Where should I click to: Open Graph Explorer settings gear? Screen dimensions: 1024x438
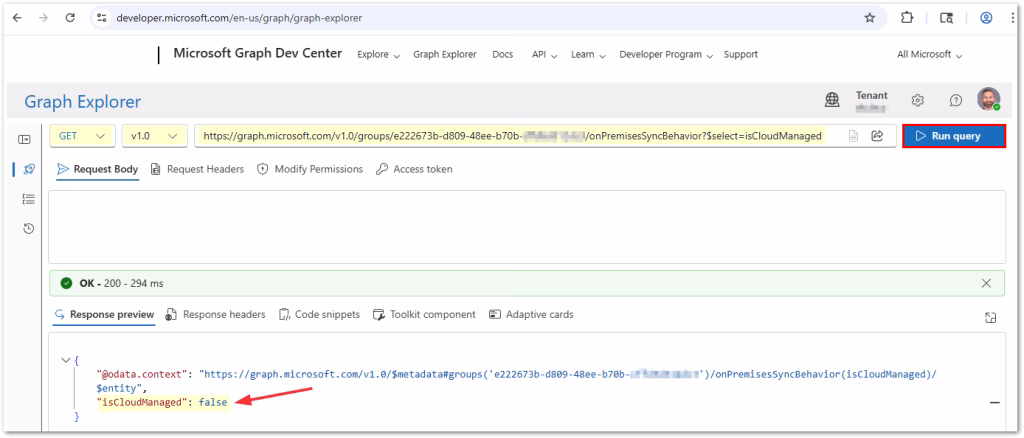[917, 100]
